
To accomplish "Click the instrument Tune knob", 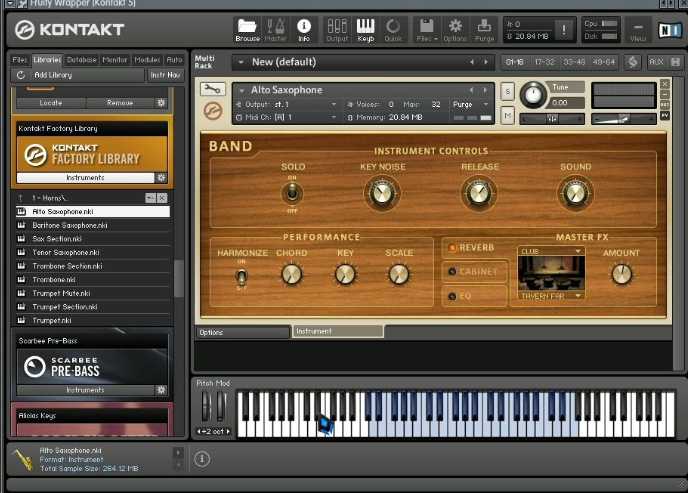I will 533,95.
